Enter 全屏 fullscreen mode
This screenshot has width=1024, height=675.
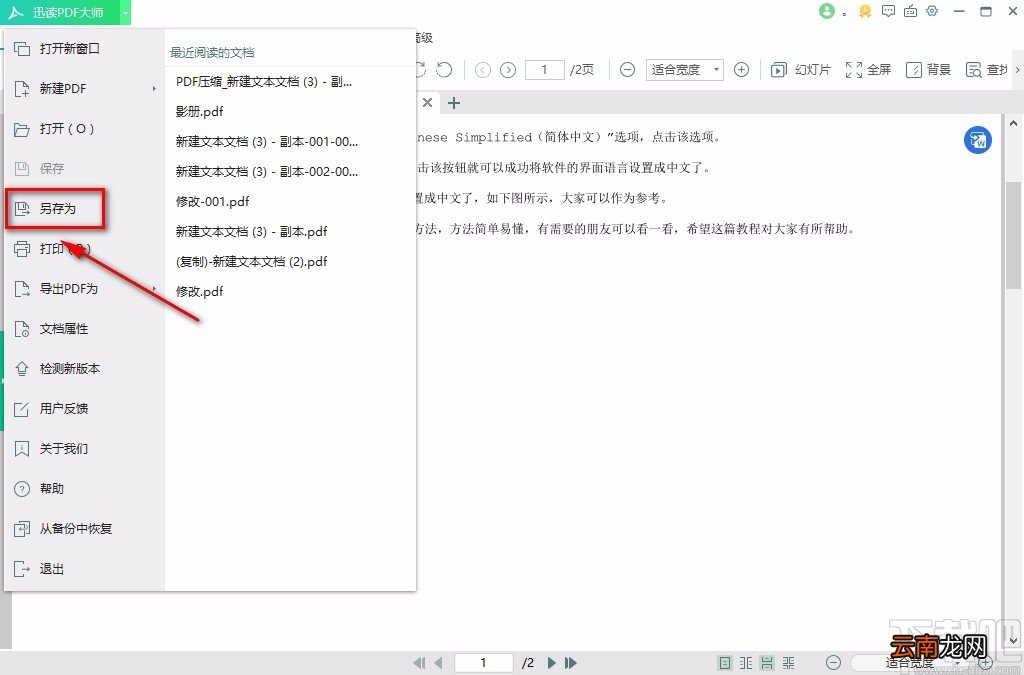tap(868, 70)
